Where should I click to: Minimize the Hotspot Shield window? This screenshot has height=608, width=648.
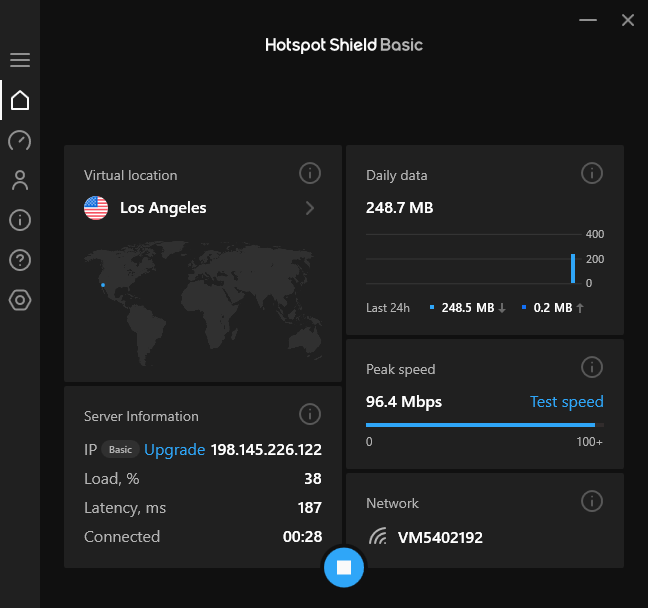[x=588, y=20]
